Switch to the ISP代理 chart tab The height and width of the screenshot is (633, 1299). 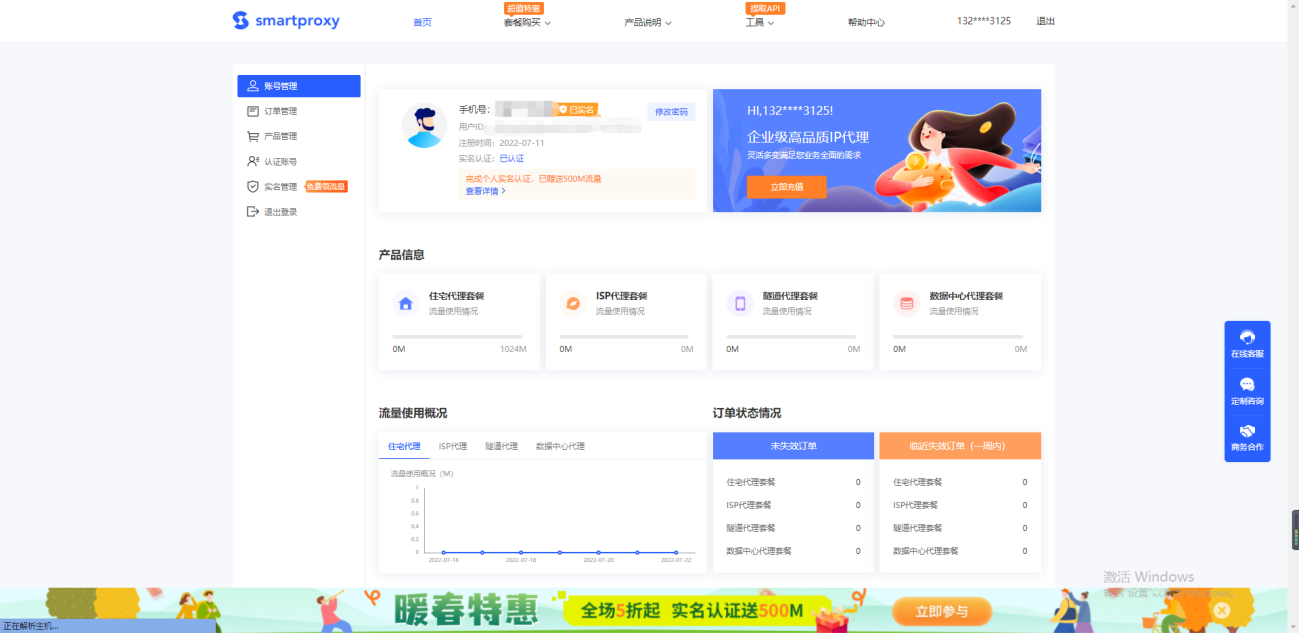click(x=453, y=446)
